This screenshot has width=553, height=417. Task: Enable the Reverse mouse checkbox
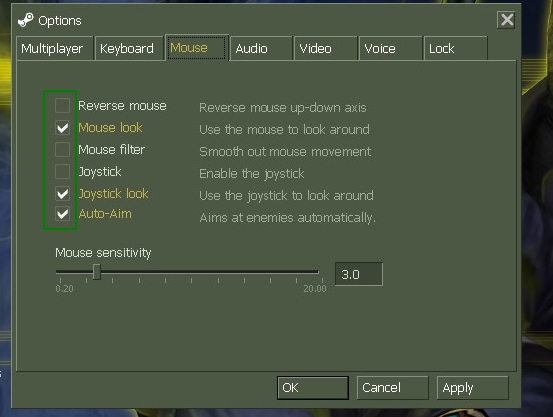[62, 105]
